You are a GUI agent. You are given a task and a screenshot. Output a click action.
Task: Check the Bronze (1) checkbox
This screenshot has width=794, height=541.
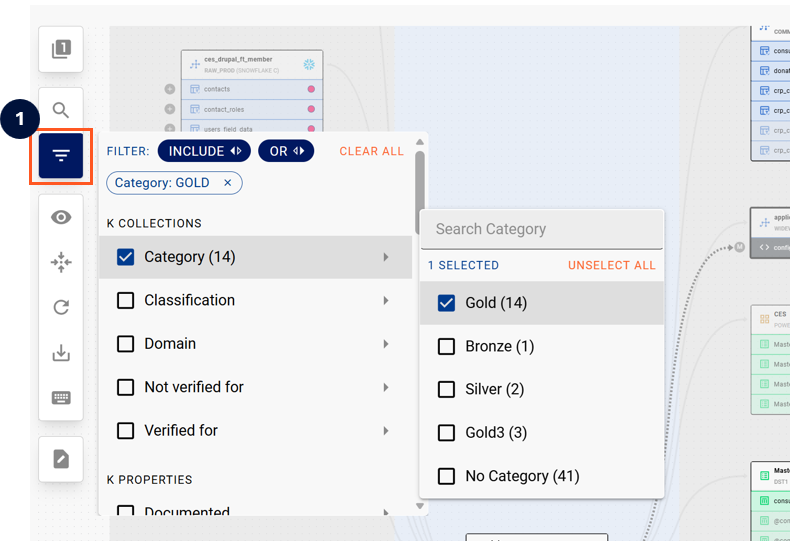coord(447,346)
